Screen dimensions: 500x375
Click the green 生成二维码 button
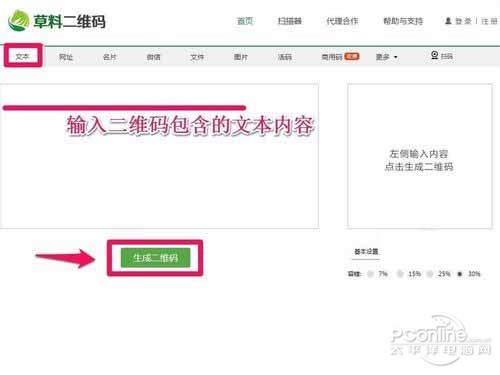click(155, 257)
